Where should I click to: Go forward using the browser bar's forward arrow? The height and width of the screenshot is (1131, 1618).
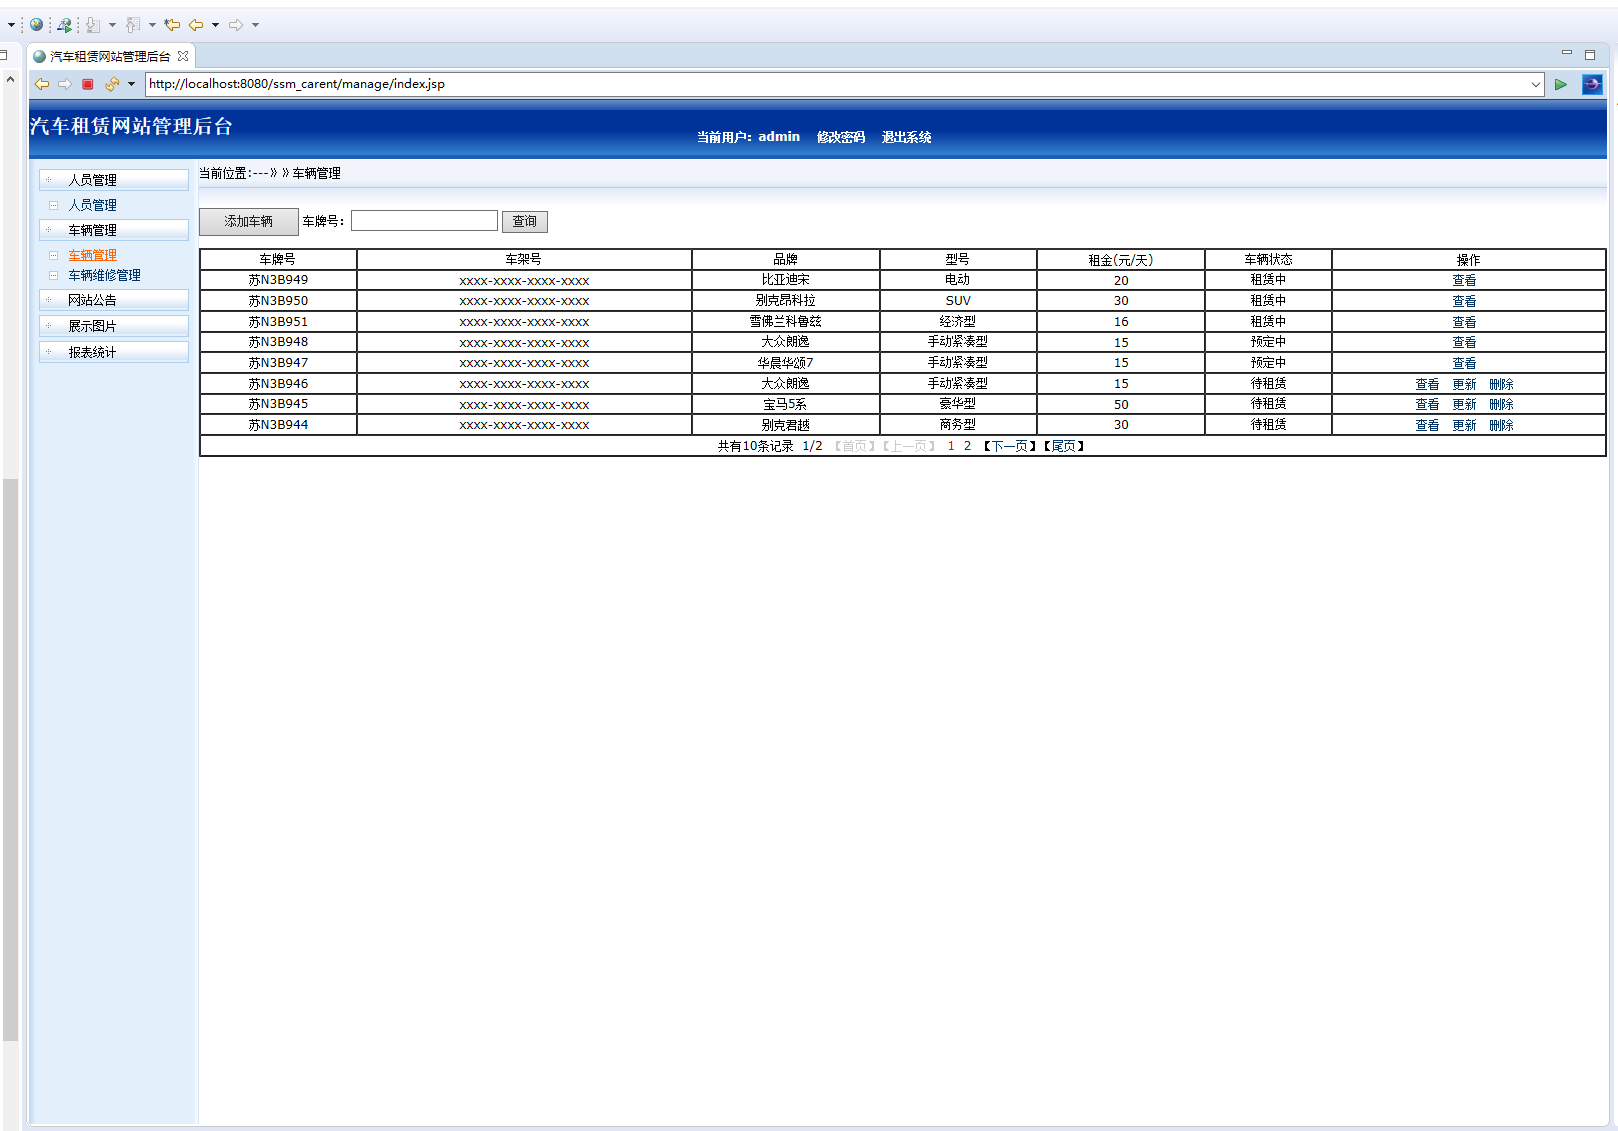[x=65, y=84]
